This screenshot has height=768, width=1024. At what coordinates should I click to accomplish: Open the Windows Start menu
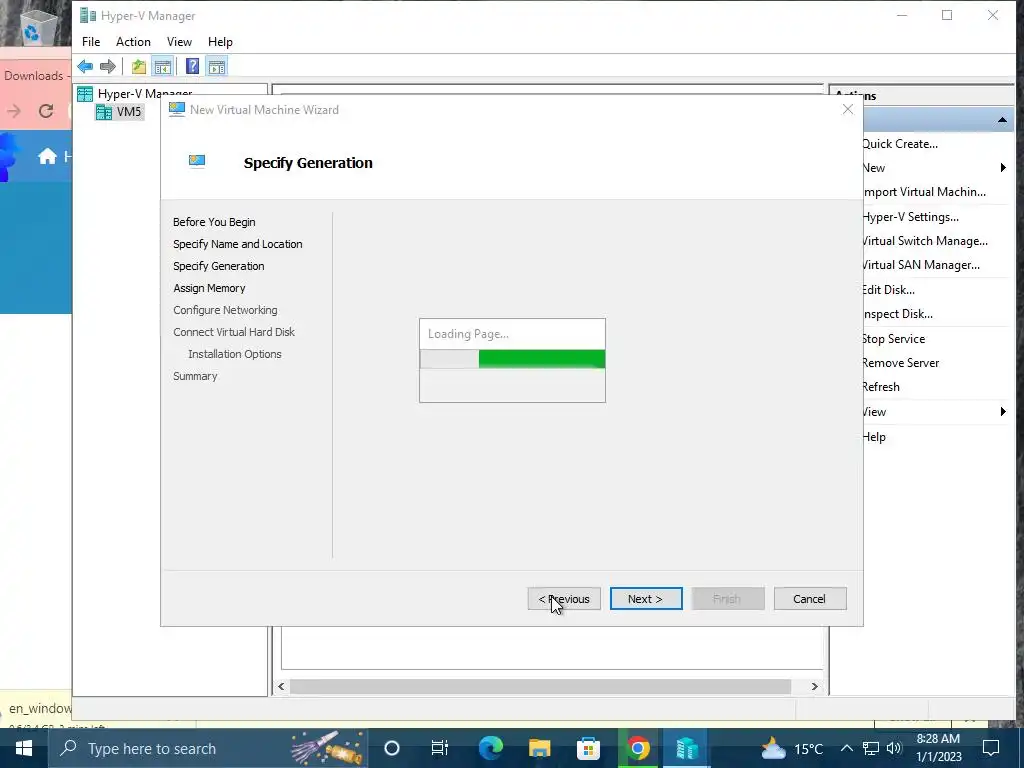pos(24,748)
